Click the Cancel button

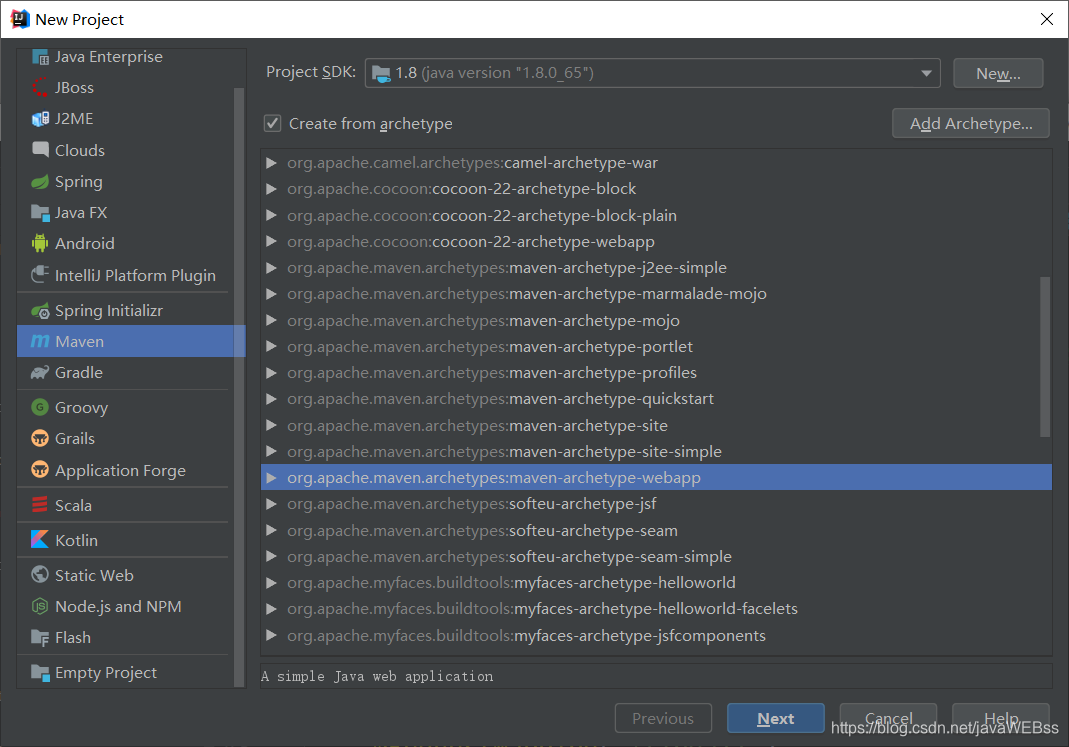[888, 718]
